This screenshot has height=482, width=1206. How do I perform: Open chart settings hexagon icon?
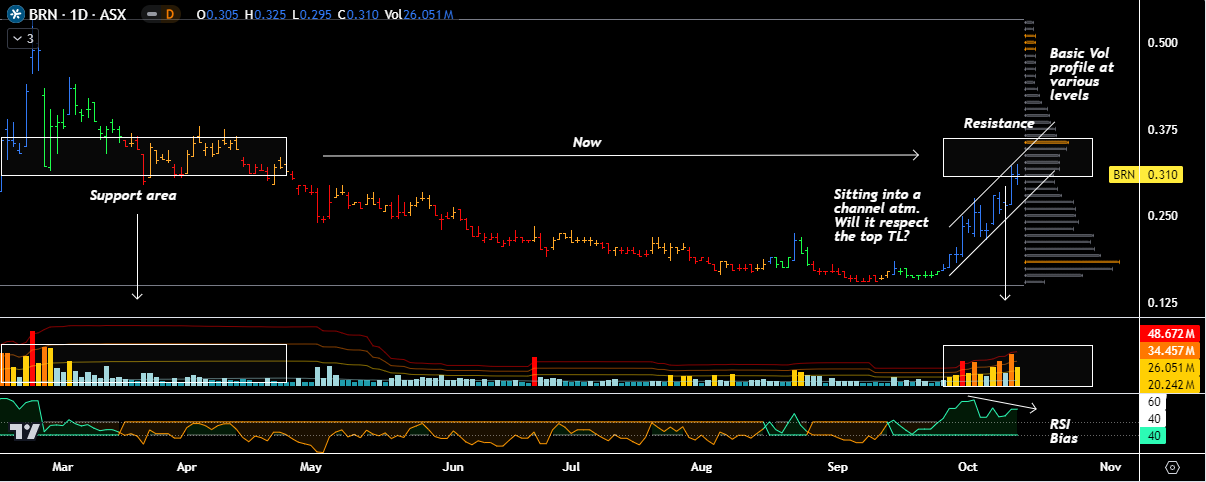tap(1172, 467)
